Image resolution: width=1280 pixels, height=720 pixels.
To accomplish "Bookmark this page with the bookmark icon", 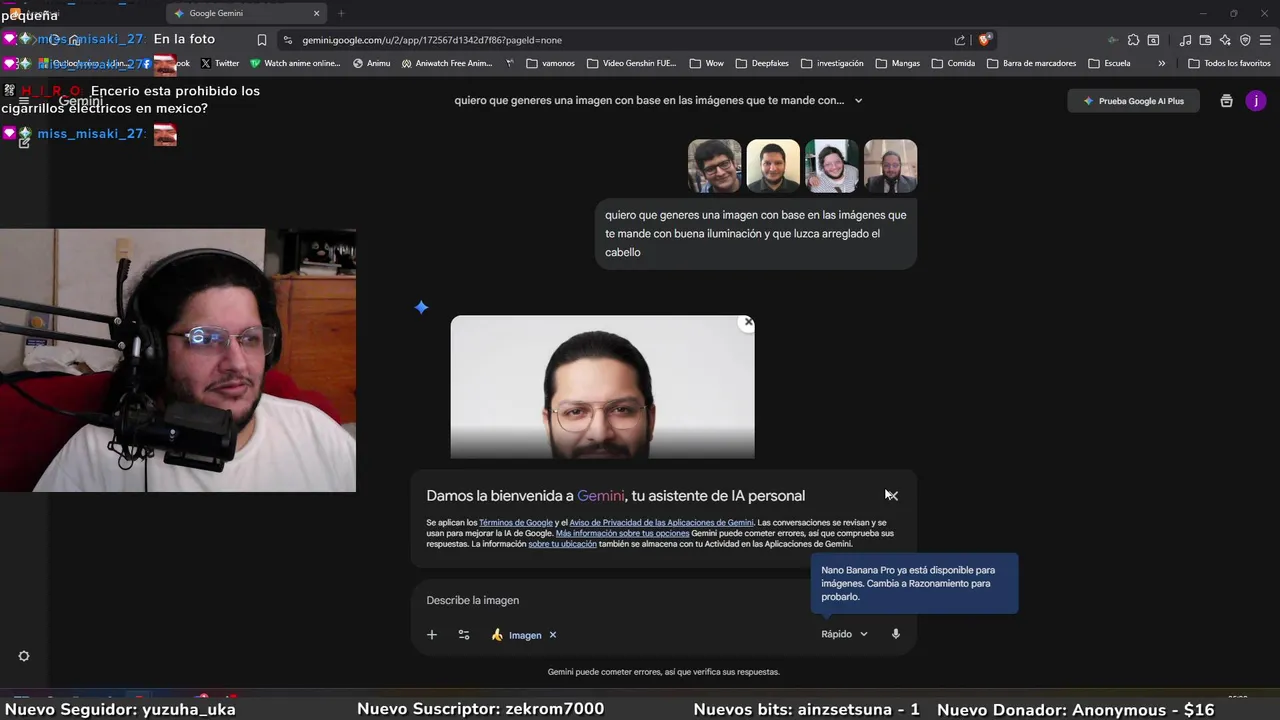I will pyautogui.click(x=262, y=40).
